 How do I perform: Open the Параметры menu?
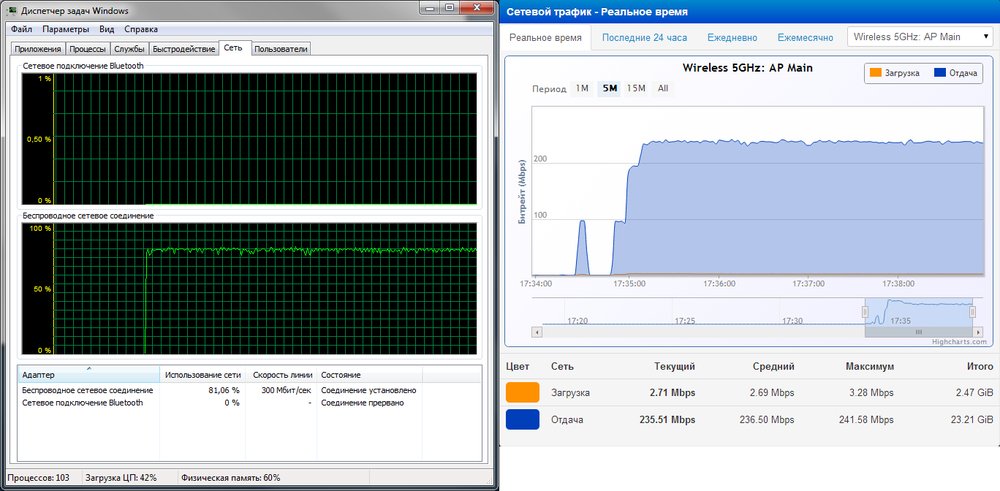pos(66,29)
